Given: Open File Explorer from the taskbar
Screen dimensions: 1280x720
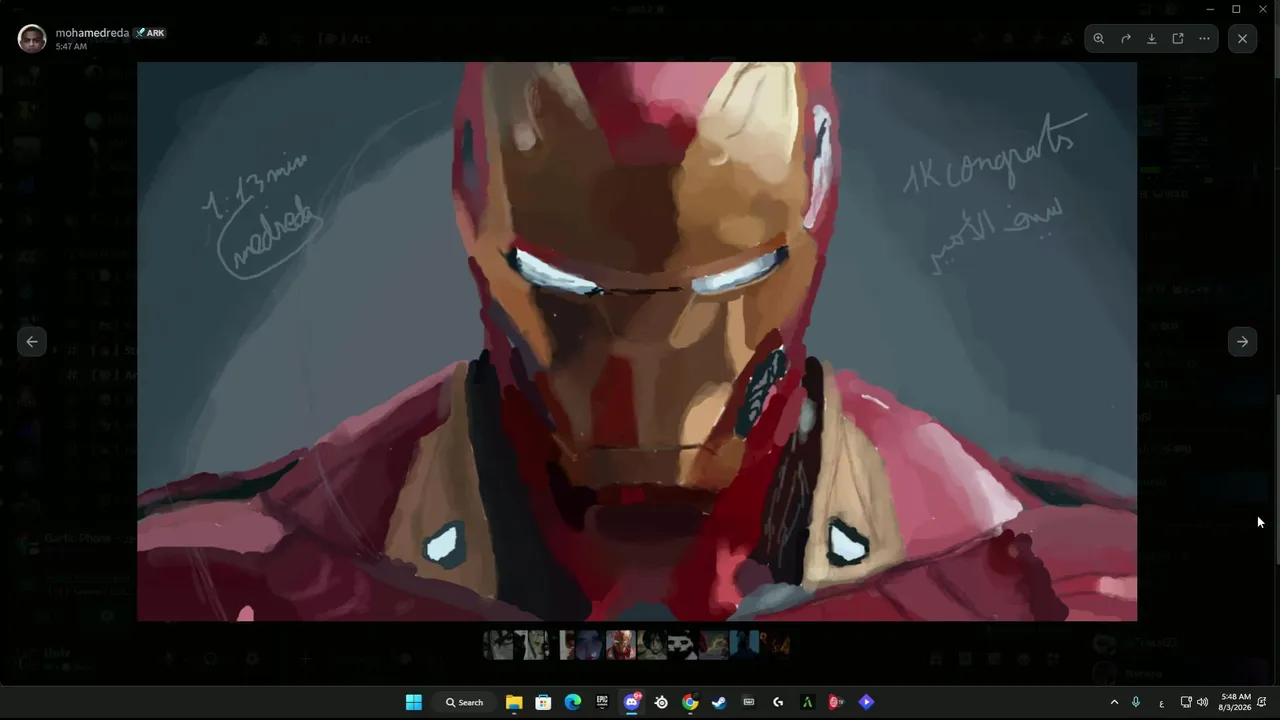Looking at the screenshot, I should coord(514,702).
